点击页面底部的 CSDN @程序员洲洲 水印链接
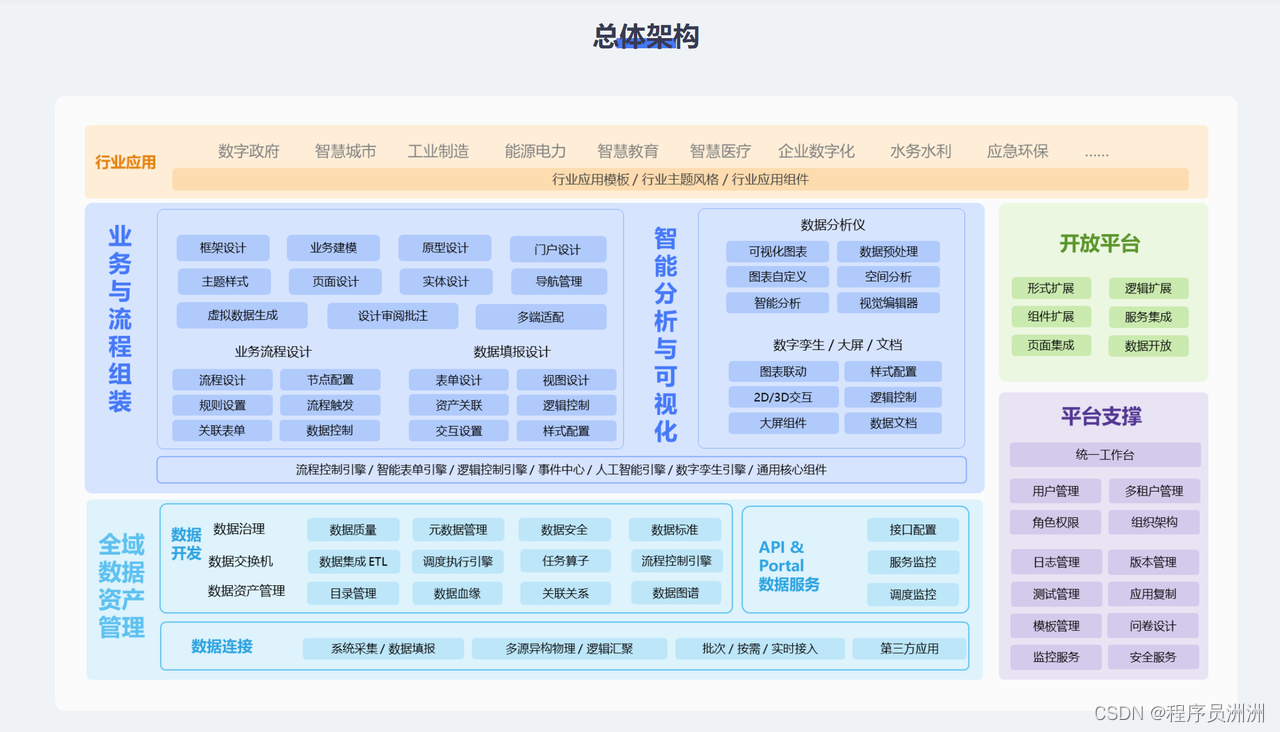Image resolution: width=1280 pixels, height=732 pixels. click(x=1178, y=714)
